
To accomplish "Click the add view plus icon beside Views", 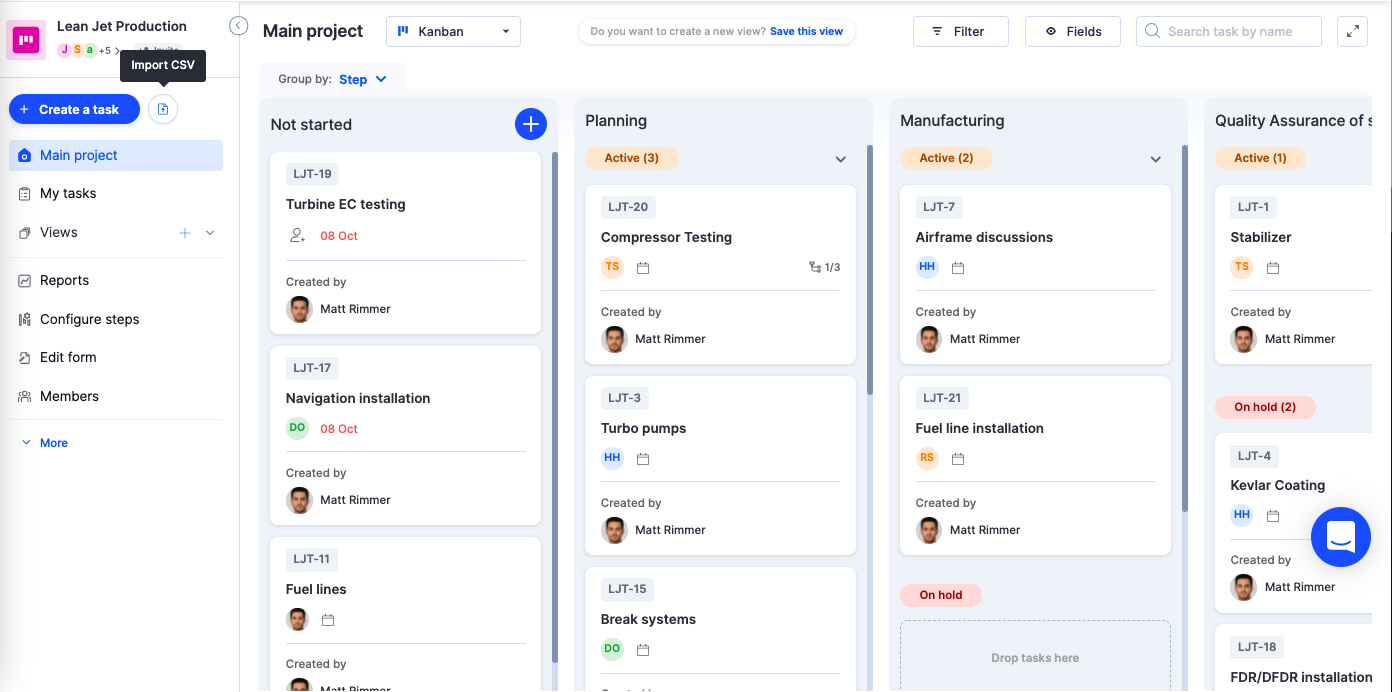I will 185,233.
